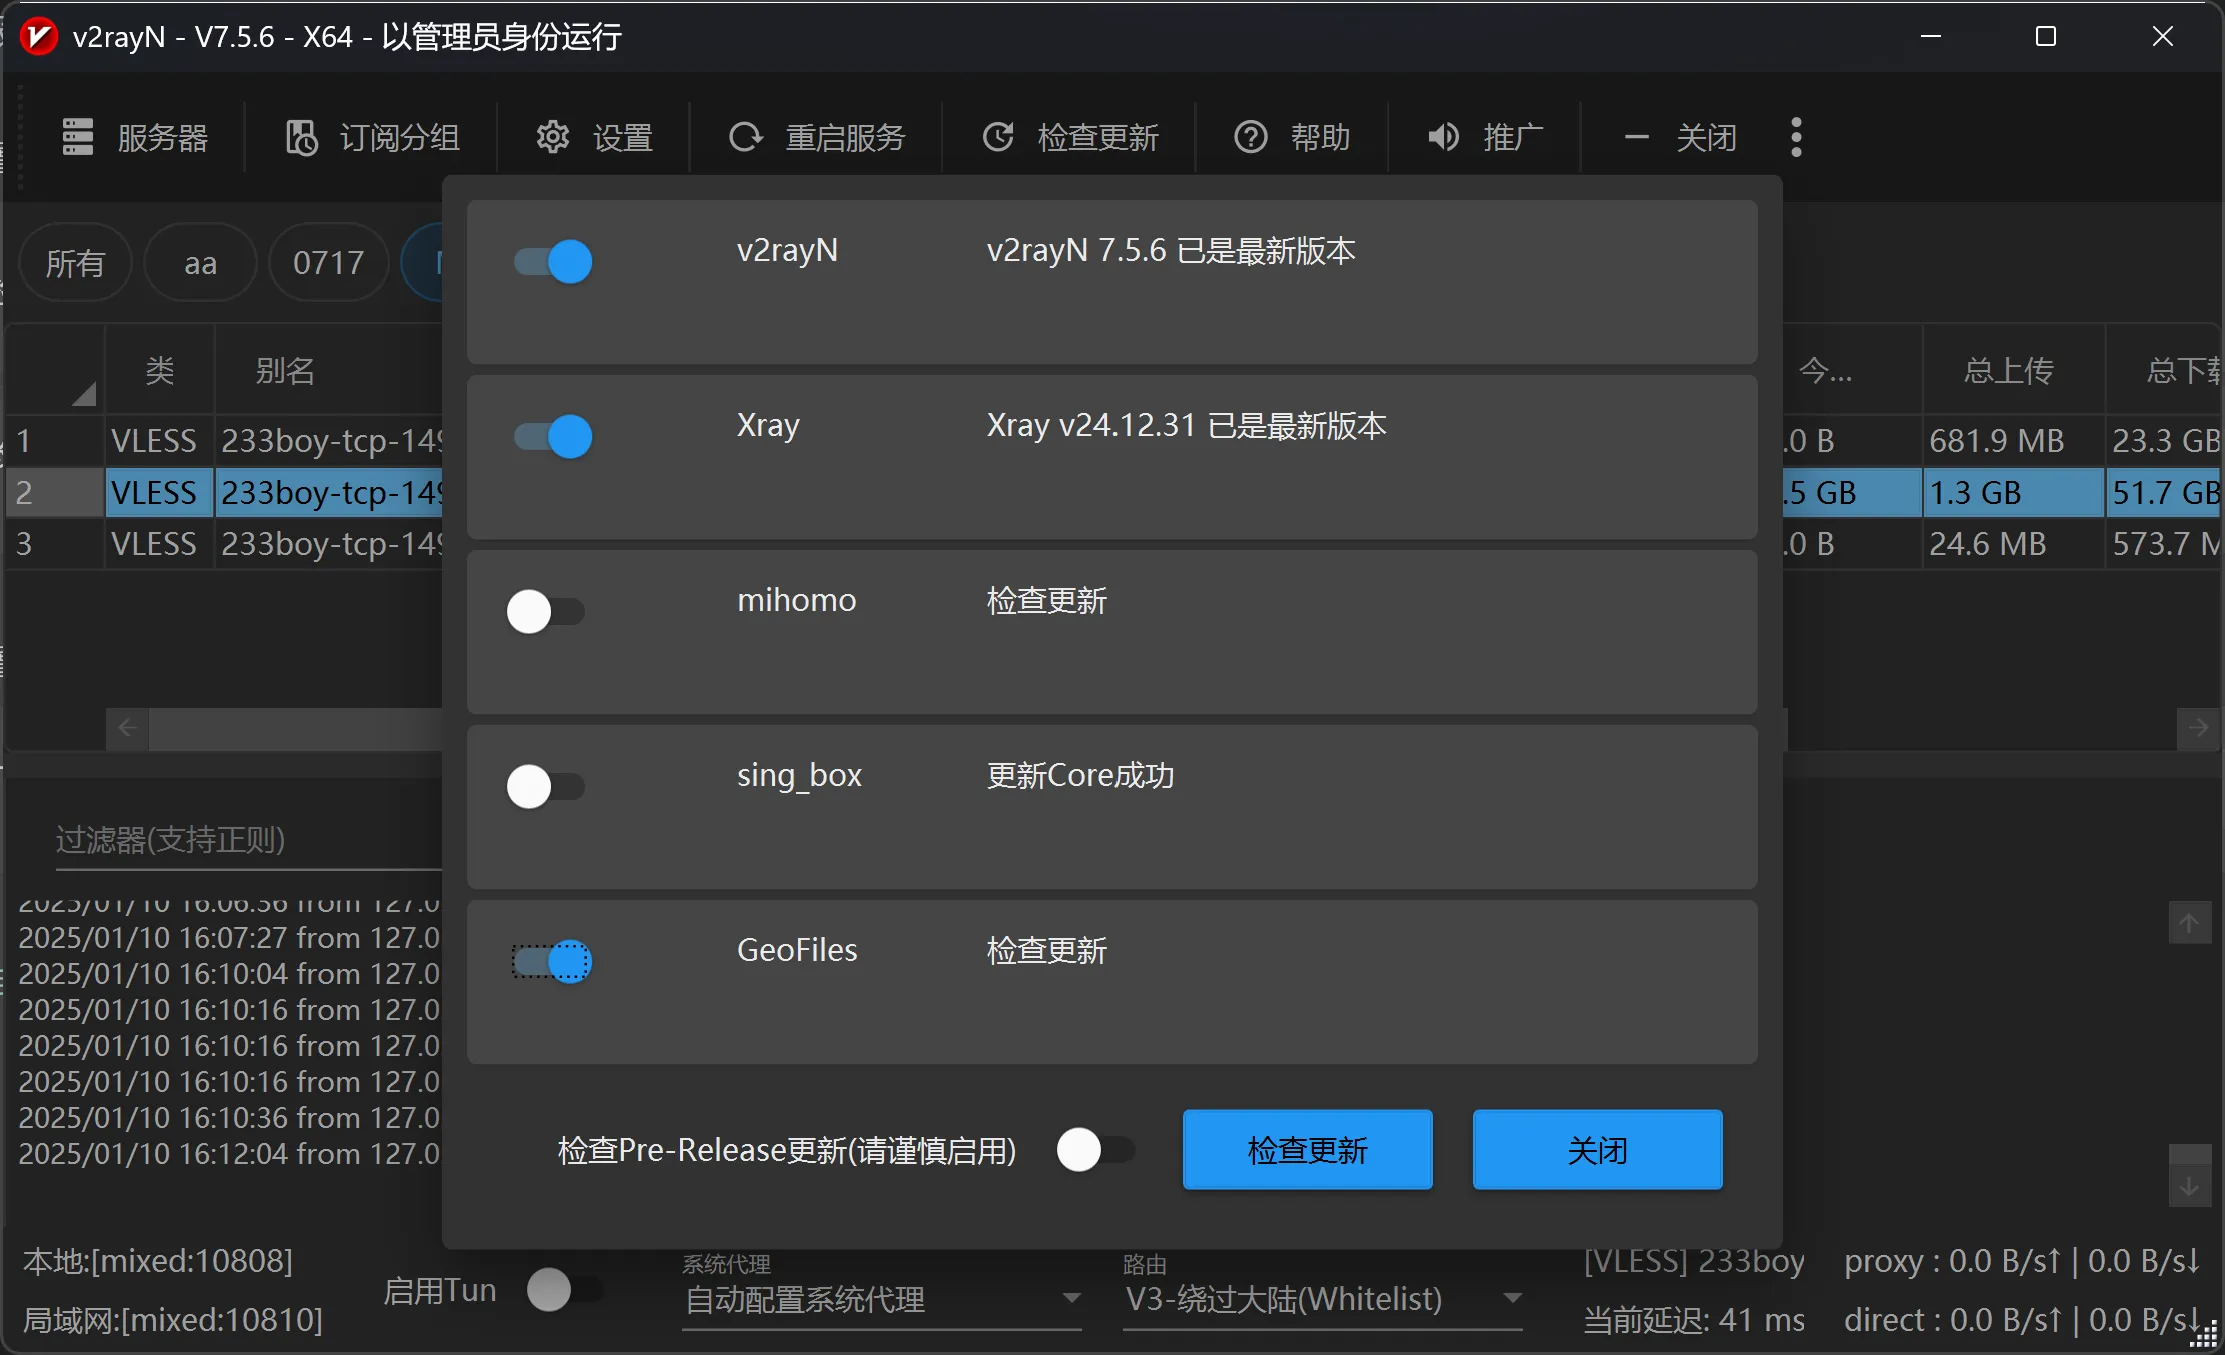Click the 当前延迟: 41 ms status

pyautogui.click(x=1695, y=1320)
